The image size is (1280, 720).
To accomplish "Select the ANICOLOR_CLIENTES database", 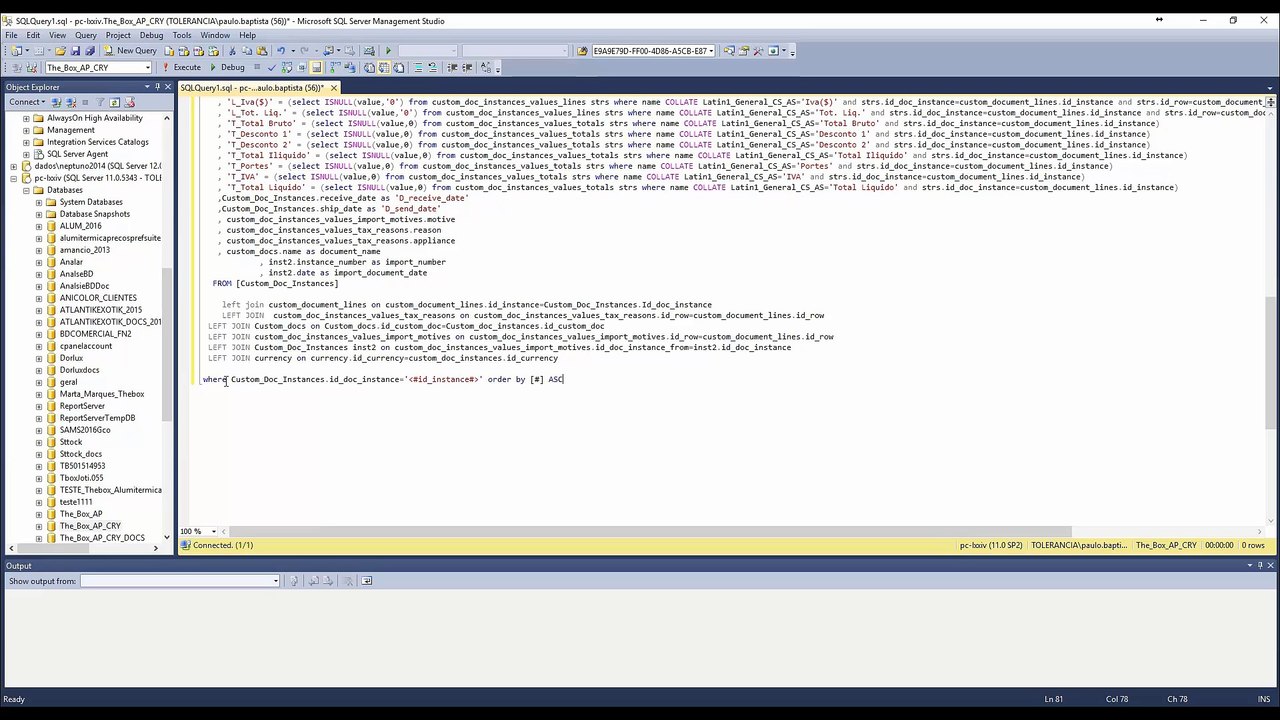I will [x=98, y=298].
